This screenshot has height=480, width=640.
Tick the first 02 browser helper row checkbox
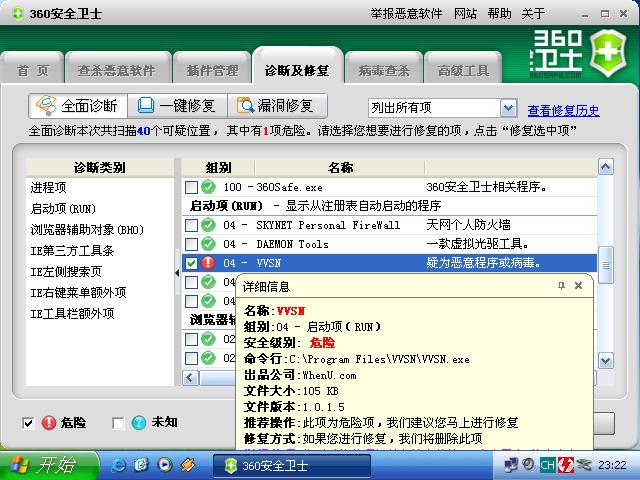pyautogui.click(x=191, y=339)
